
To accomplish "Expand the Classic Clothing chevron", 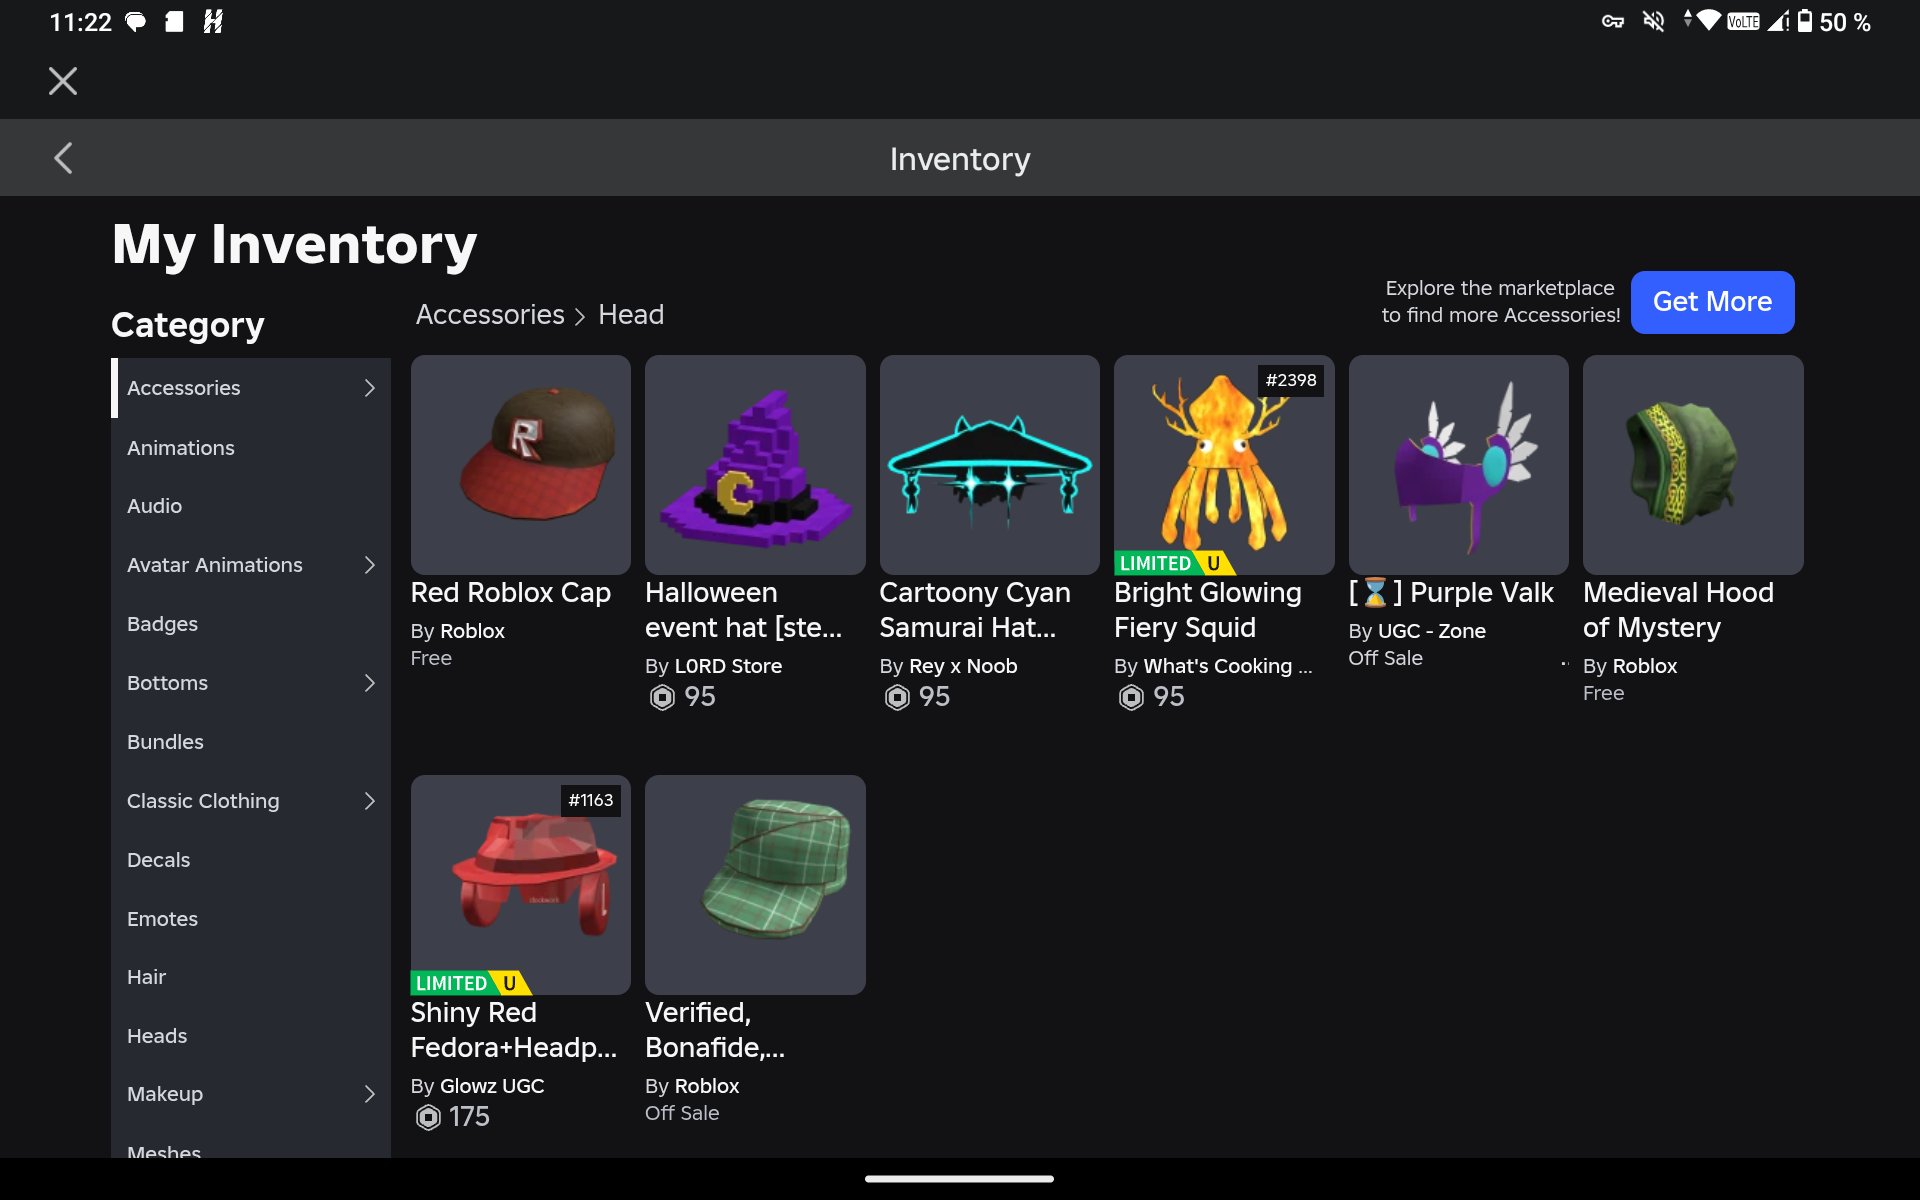I will pyautogui.click(x=369, y=801).
